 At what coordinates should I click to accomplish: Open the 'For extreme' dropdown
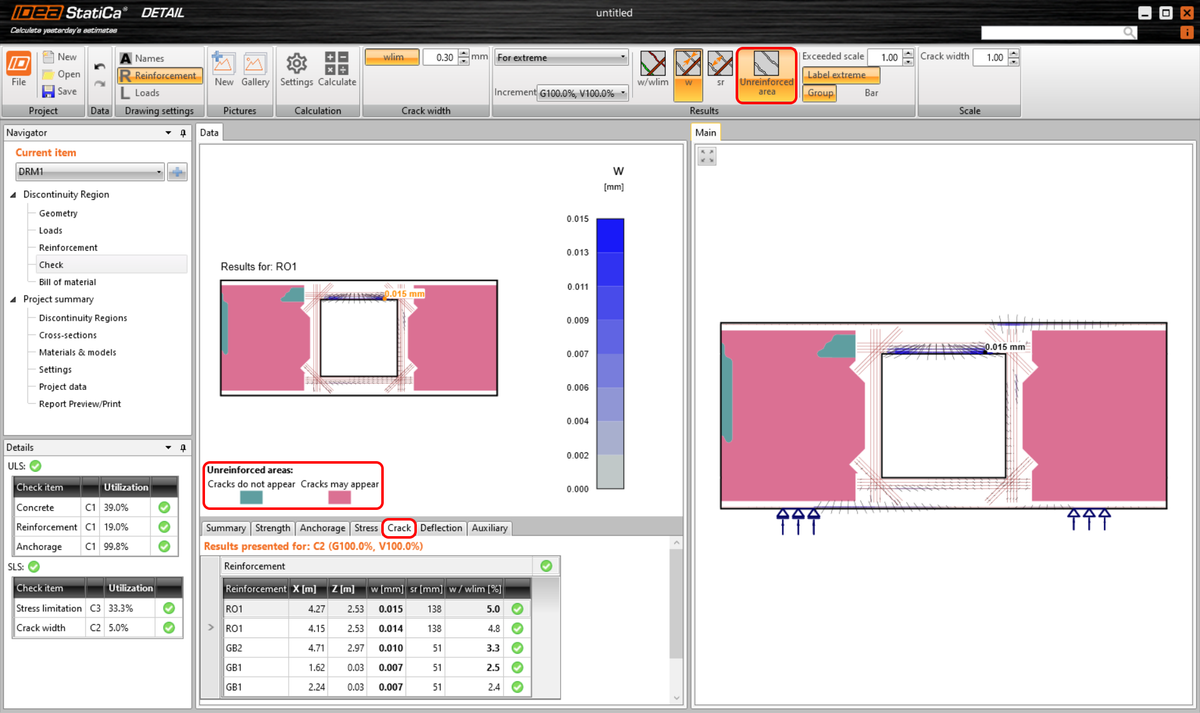tap(560, 57)
